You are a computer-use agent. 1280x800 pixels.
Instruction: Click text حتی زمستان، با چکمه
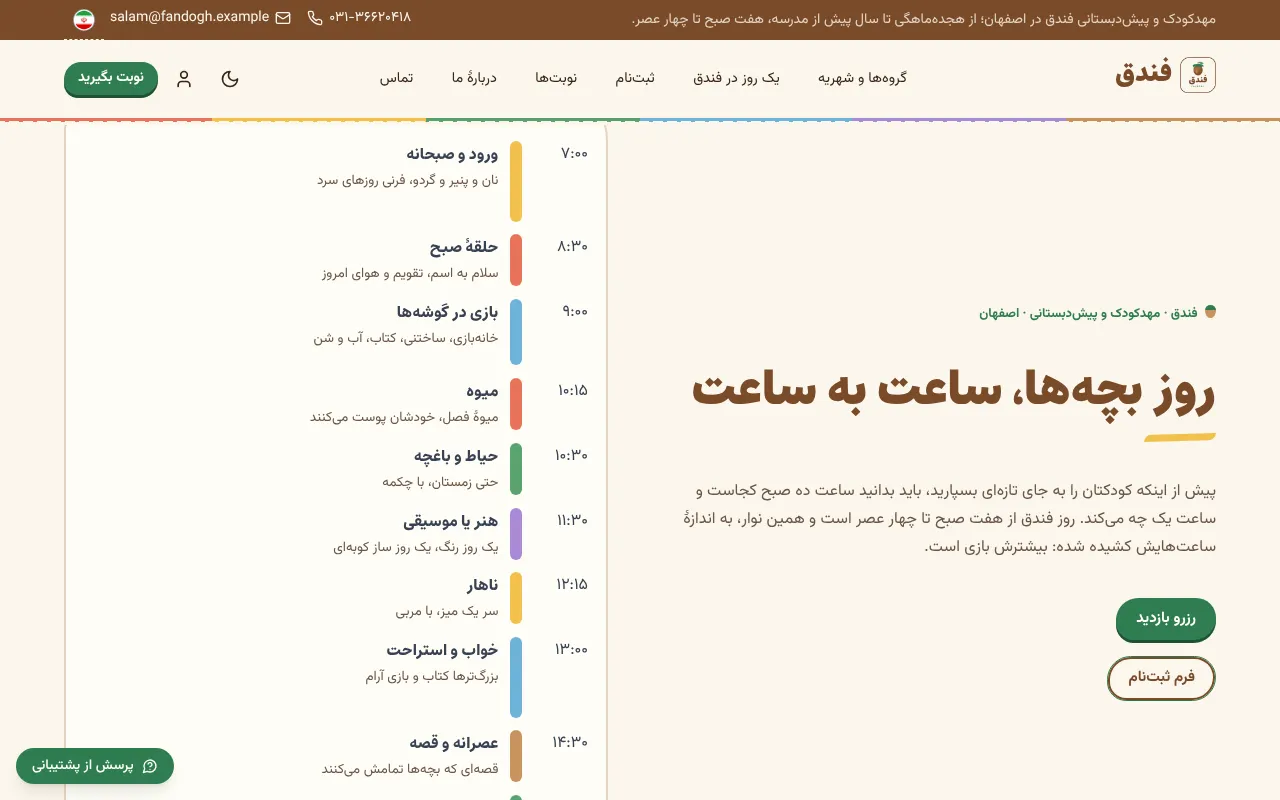coord(440,482)
